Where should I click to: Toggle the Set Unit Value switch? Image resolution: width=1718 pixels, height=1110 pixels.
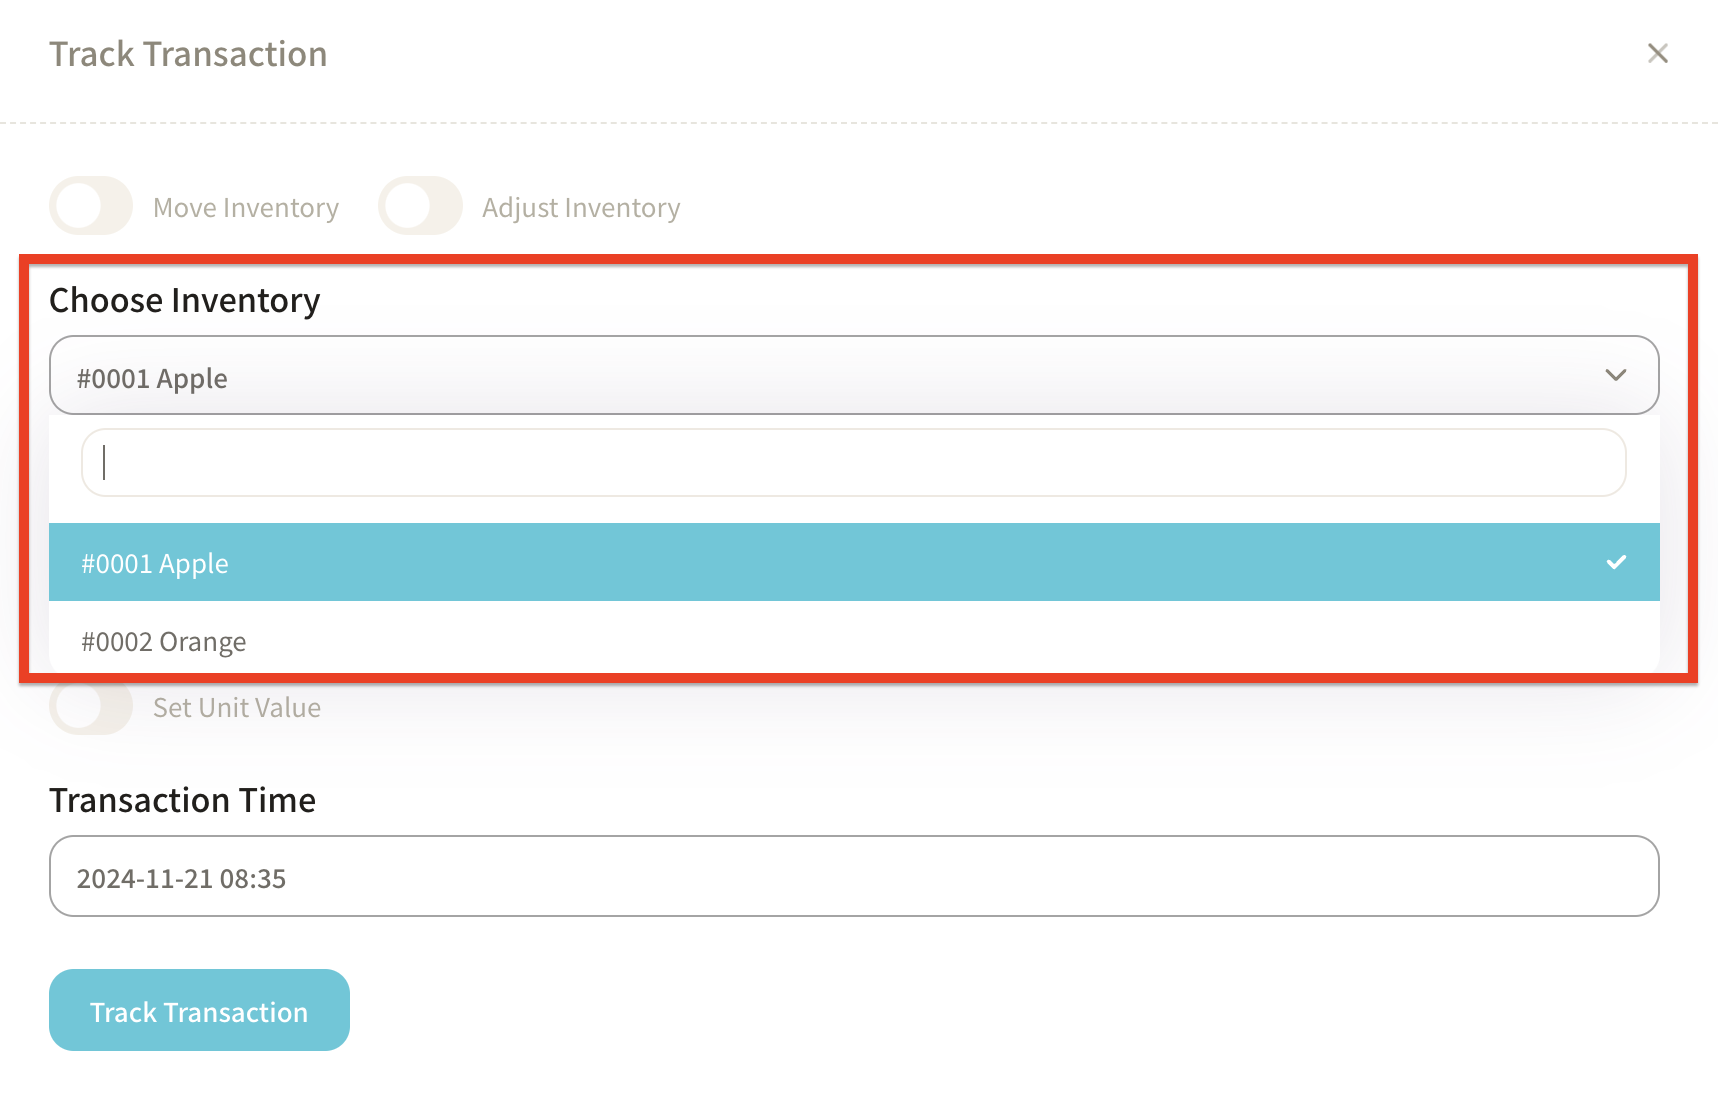(91, 709)
